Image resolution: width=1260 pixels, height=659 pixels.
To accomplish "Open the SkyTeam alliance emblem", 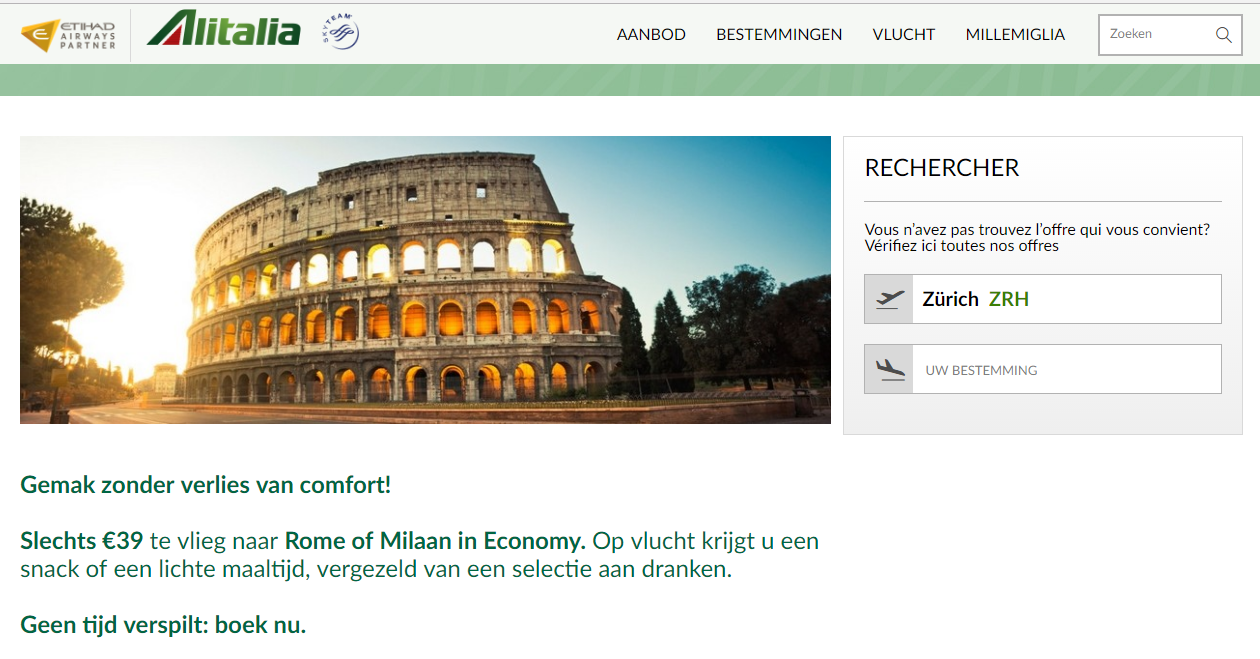I will coord(340,33).
